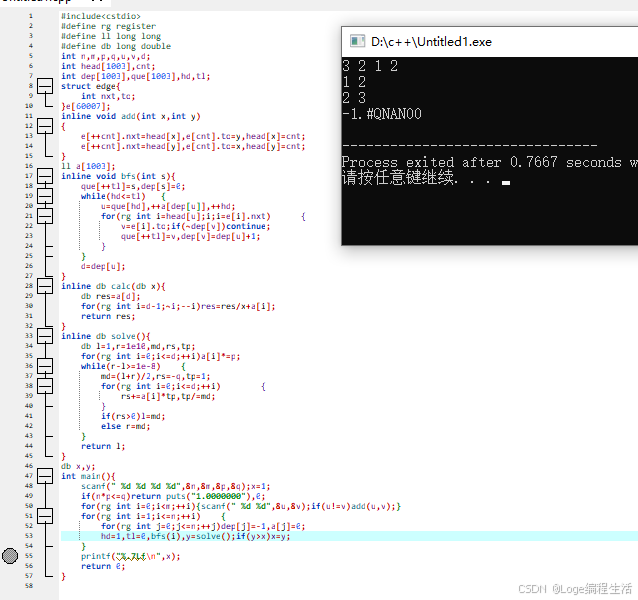Collapse the bfs function fold at line 17

(x=45, y=176)
